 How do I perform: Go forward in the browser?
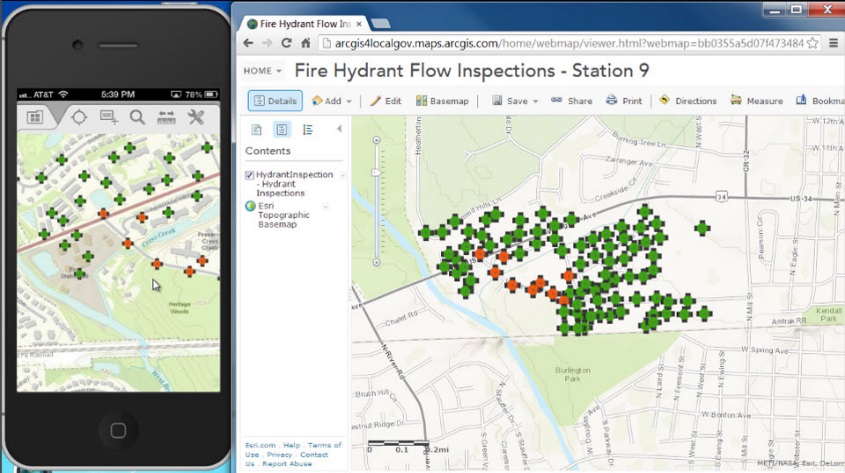click(x=267, y=43)
